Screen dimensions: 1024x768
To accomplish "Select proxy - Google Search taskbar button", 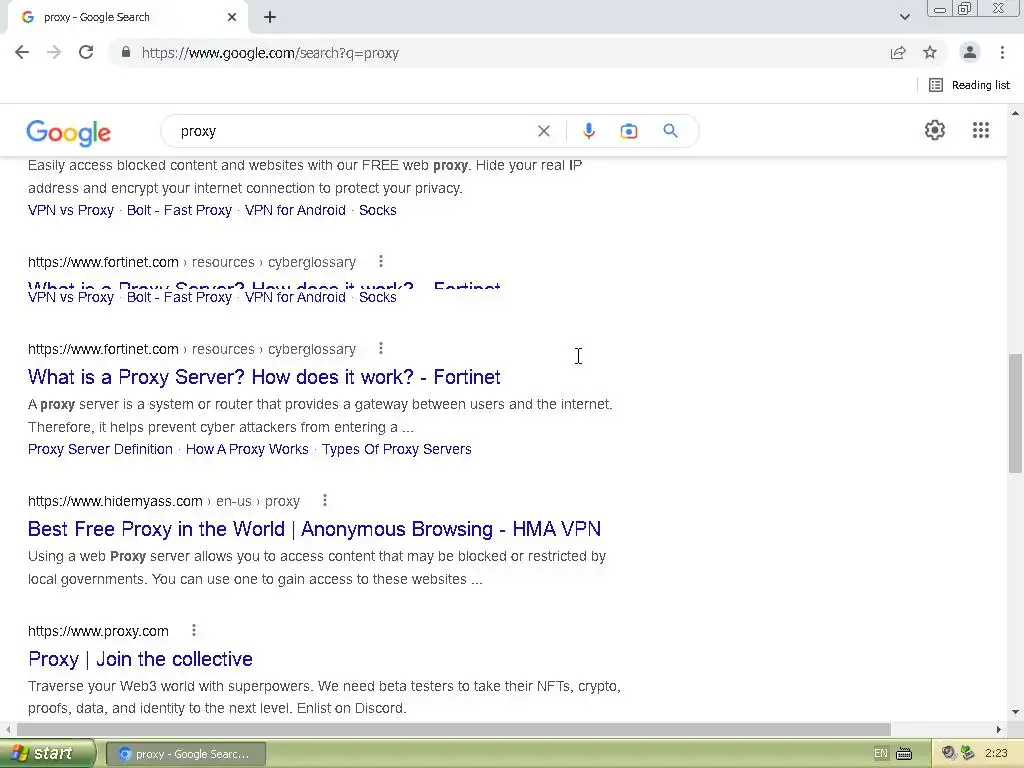I will pos(185,754).
